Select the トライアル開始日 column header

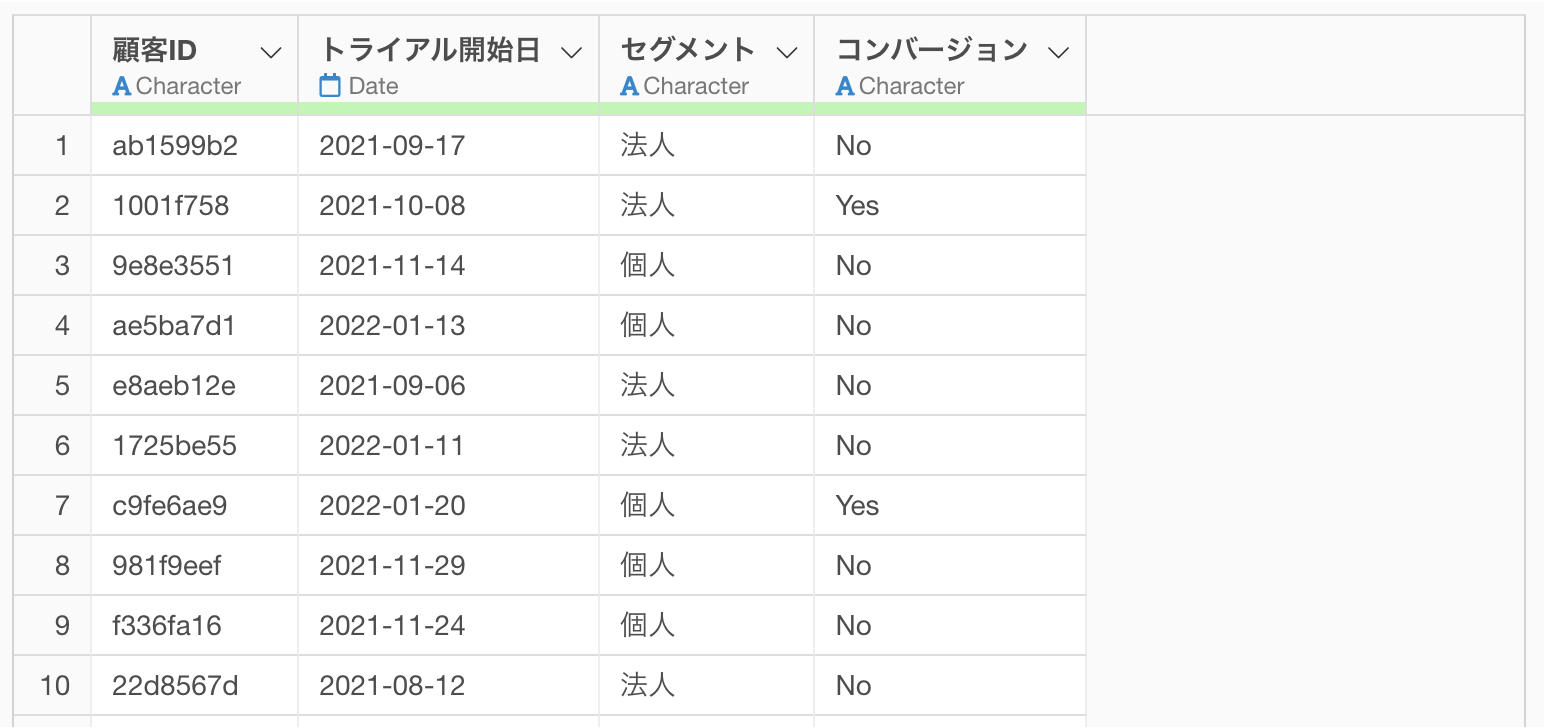click(x=449, y=65)
